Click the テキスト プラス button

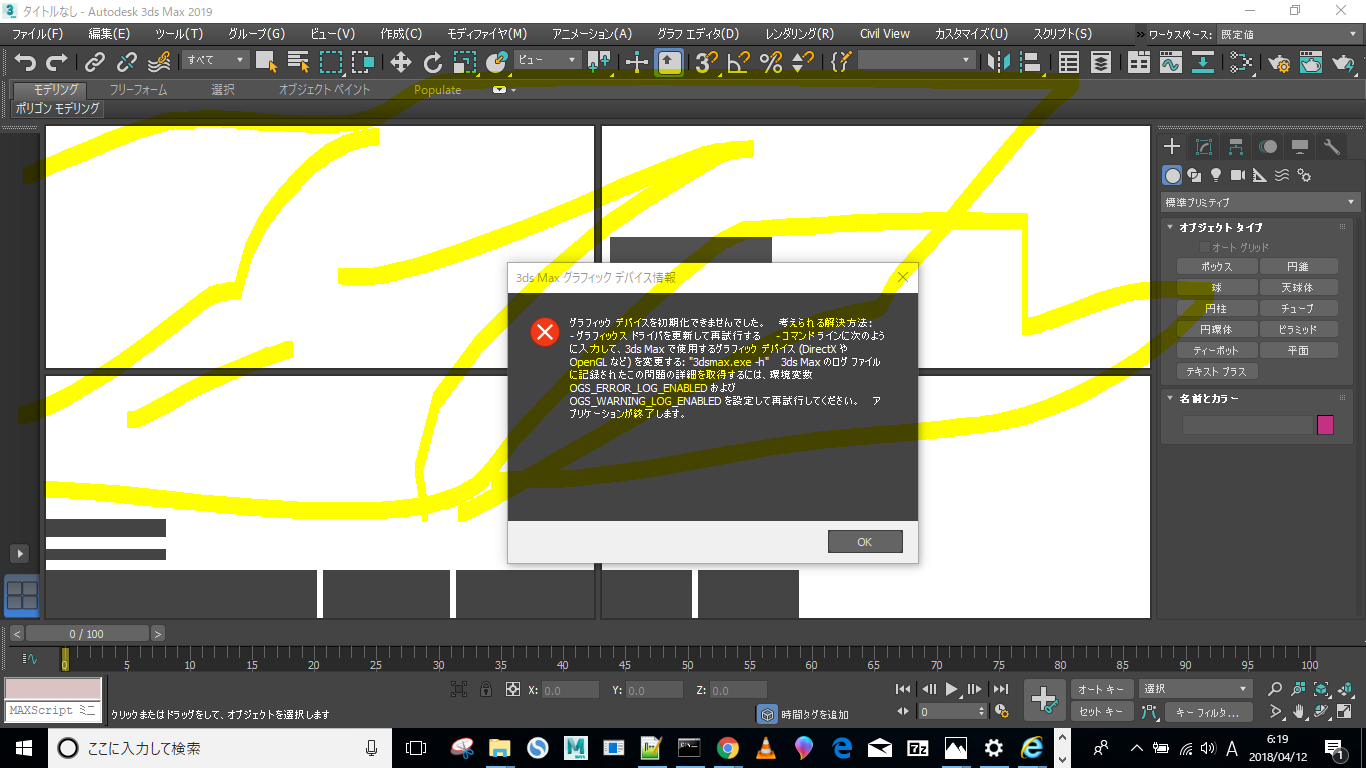click(x=1217, y=372)
